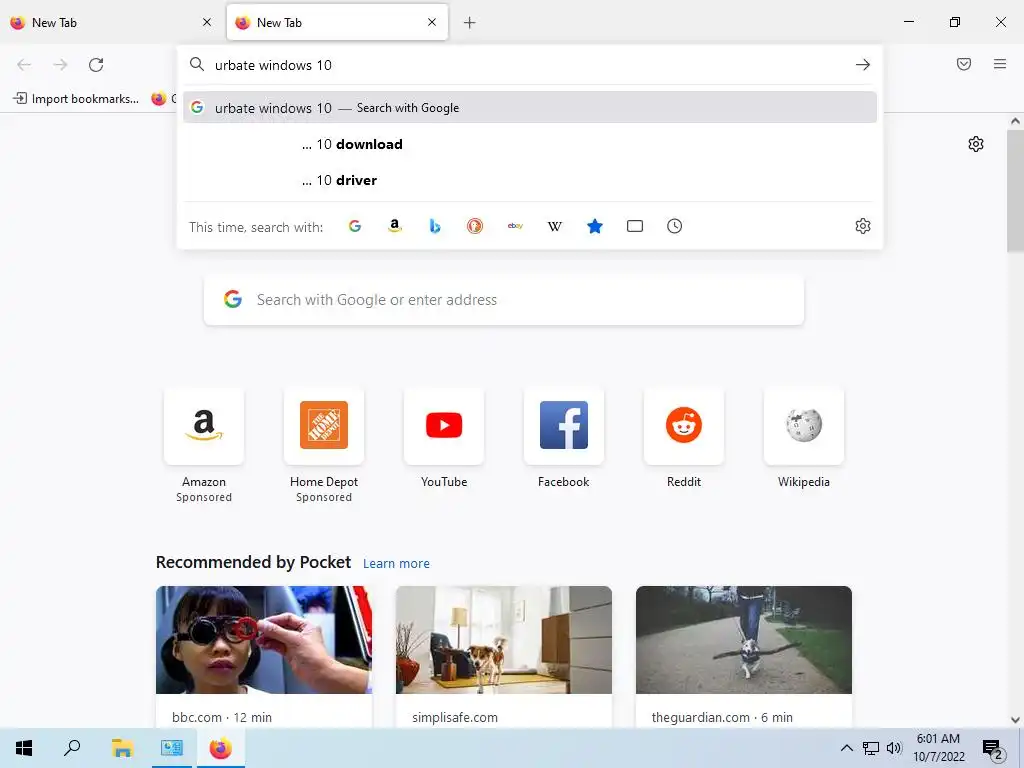The width and height of the screenshot is (1024, 768).
Task: Click Learn more link beside Pocket
Action: click(396, 564)
